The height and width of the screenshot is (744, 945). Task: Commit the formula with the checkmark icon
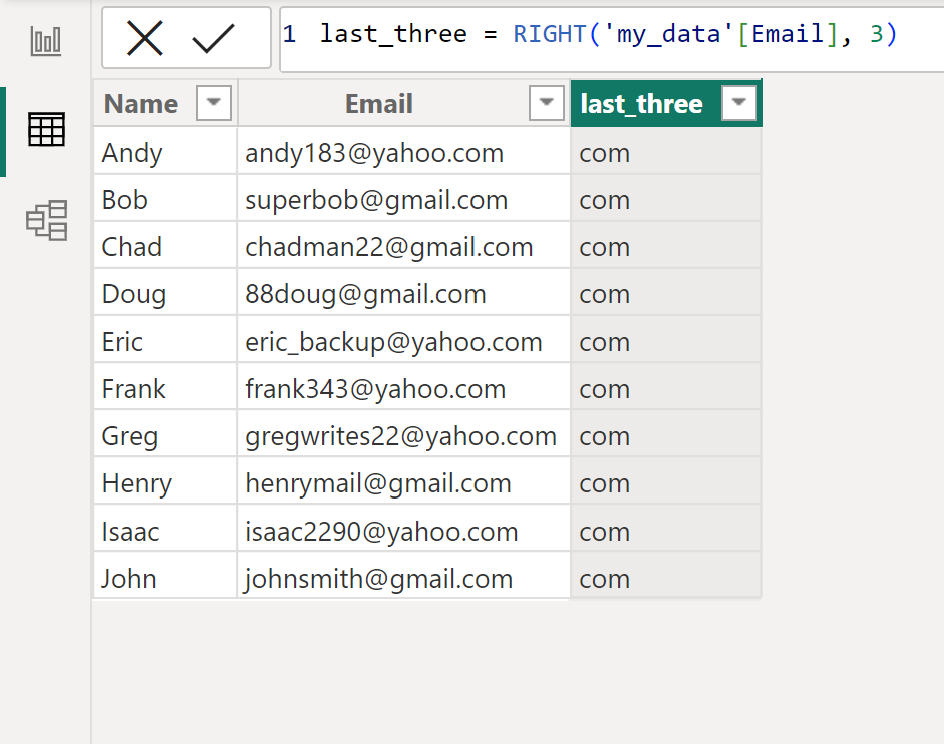pyautogui.click(x=213, y=39)
